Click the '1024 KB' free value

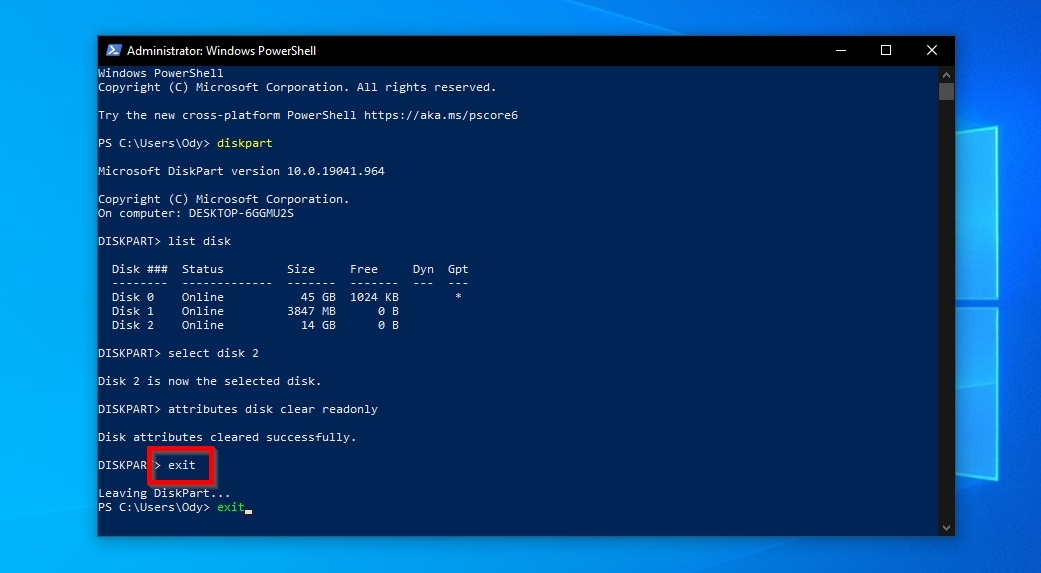[374, 297]
